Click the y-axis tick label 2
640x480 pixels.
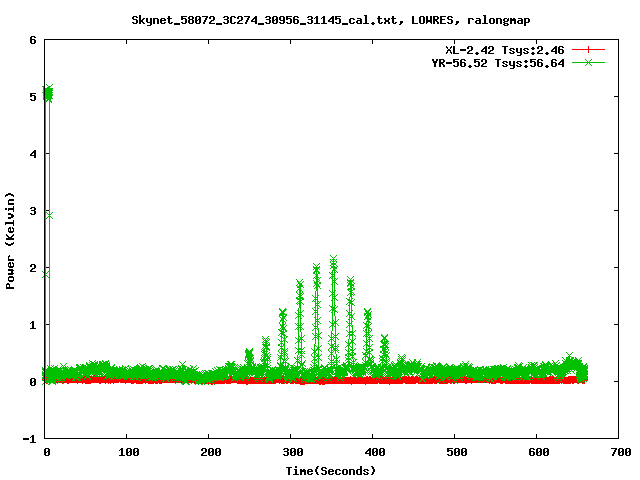33,268
